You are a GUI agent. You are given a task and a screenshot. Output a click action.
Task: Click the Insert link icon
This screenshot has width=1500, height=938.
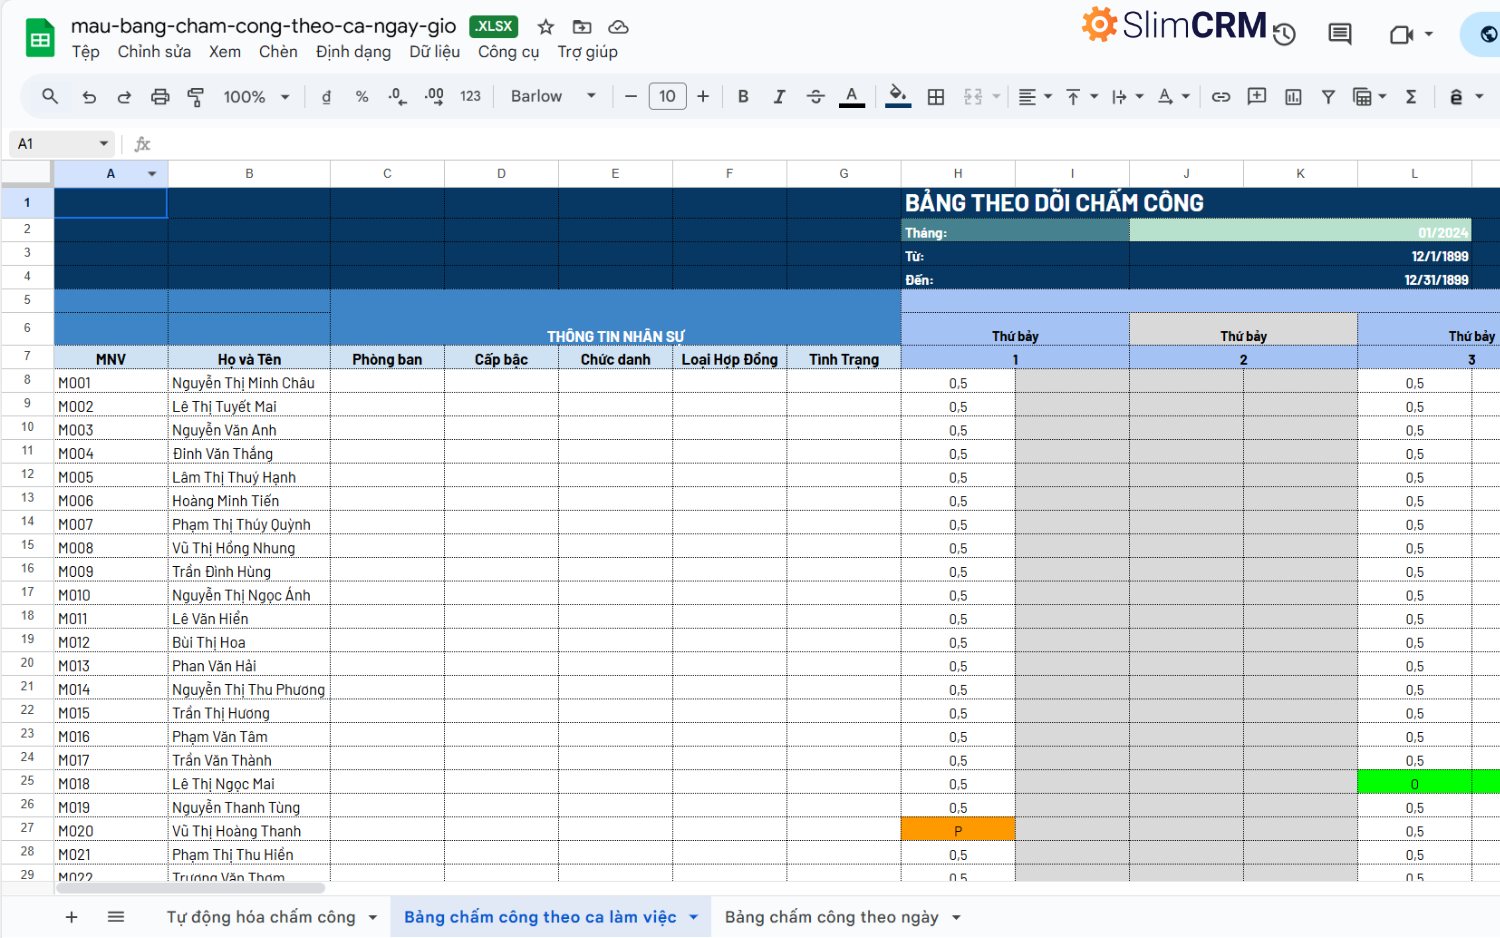click(1221, 97)
